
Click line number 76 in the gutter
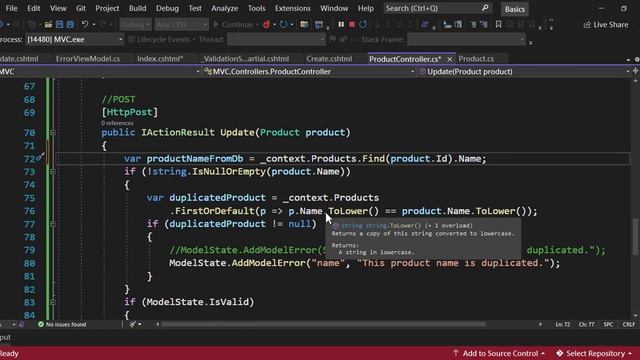[29, 211]
